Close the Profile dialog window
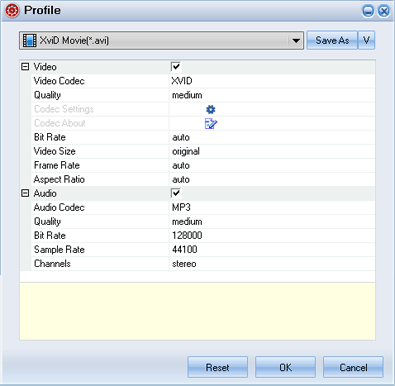This screenshot has width=395, height=386. coord(384,11)
